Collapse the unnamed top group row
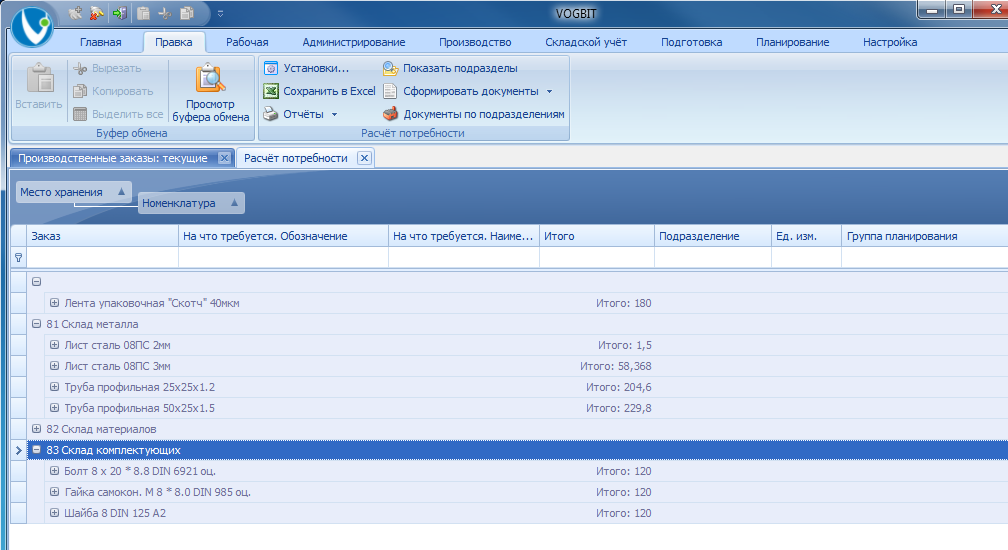The image size is (1008, 550). pyautogui.click(x=37, y=281)
